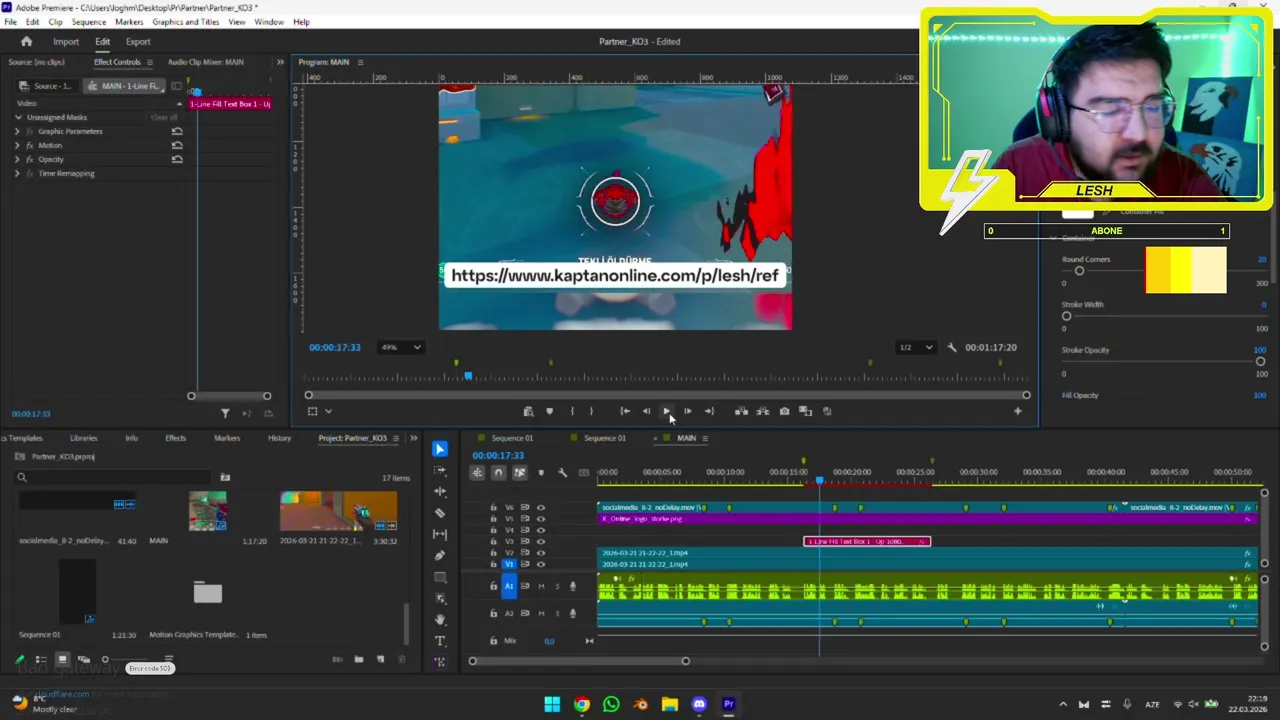Toggle V1 track output eye
Viewport: 1280px width, 720px height.
point(541,564)
